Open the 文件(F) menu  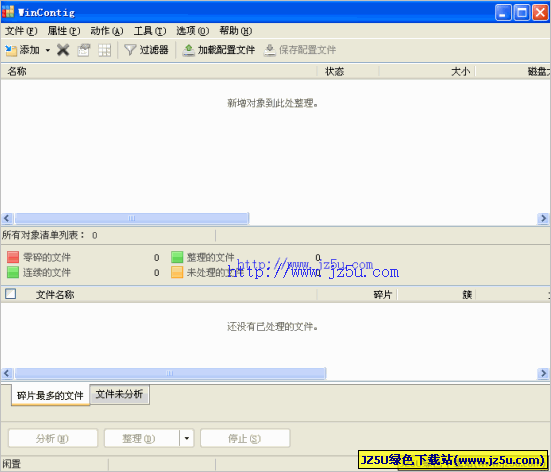(x=21, y=31)
